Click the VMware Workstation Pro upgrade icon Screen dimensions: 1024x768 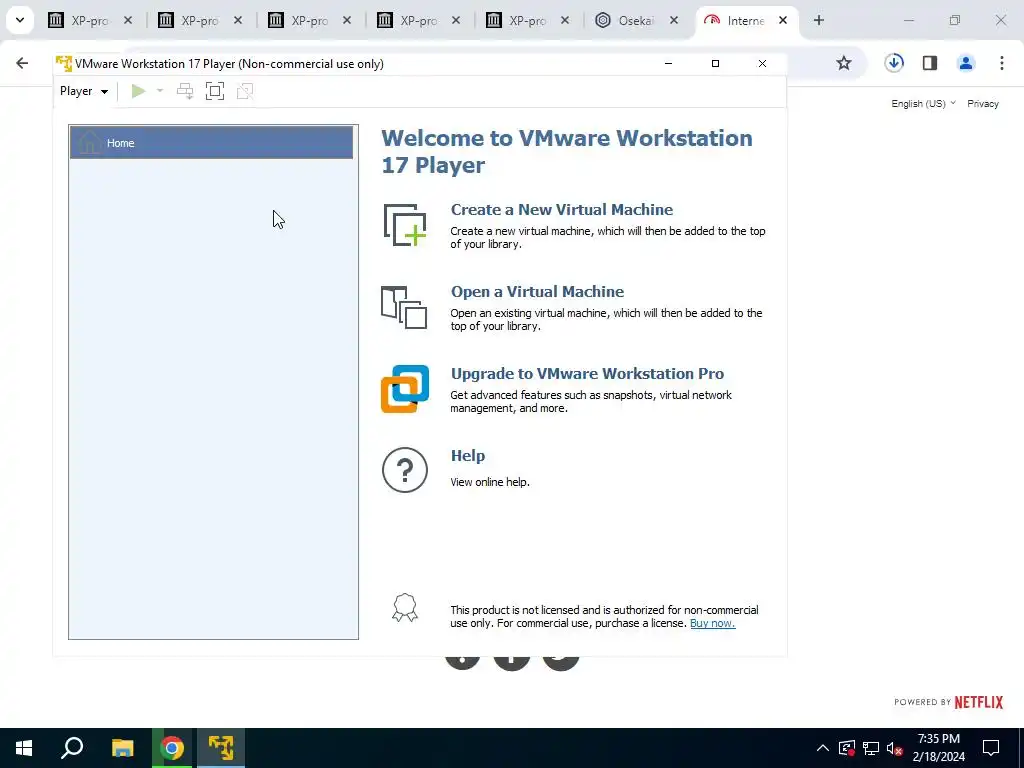[x=405, y=389]
